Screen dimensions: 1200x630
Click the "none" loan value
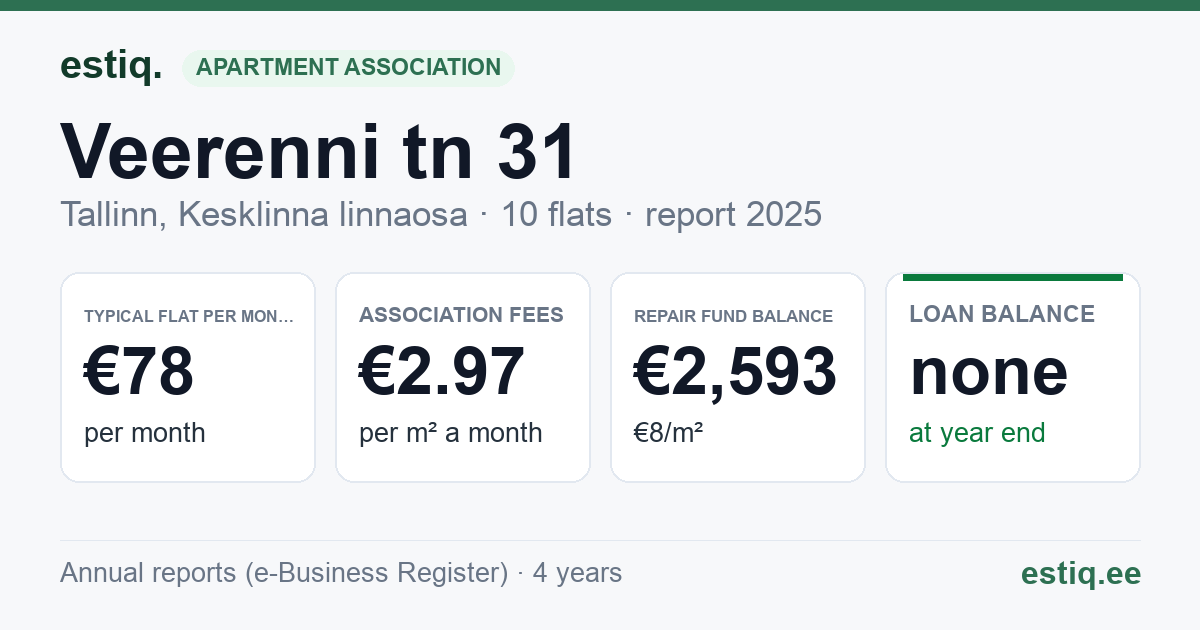[x=989, y=372]
